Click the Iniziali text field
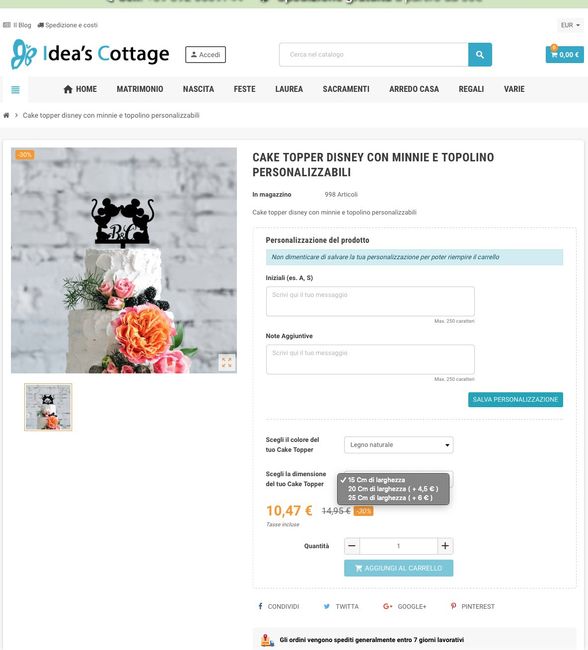The height and width of the screenshot is (650, 588). click(x=370, y=301)
